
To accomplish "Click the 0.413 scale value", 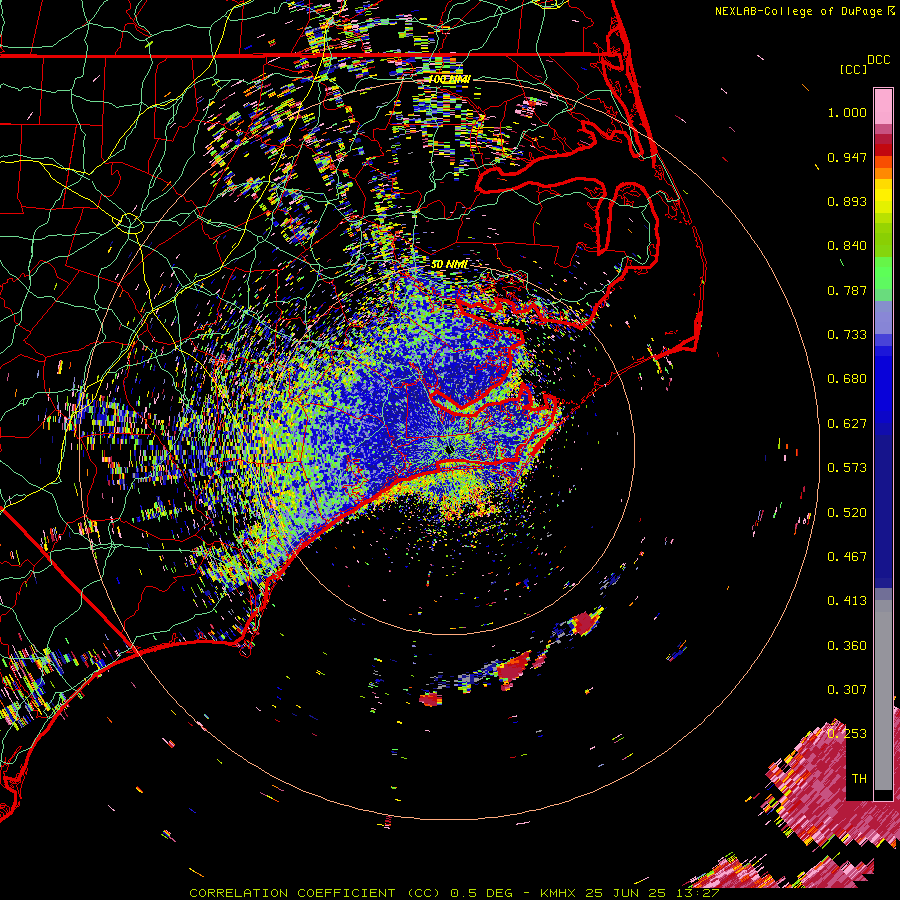I will [x=847, y=601].
